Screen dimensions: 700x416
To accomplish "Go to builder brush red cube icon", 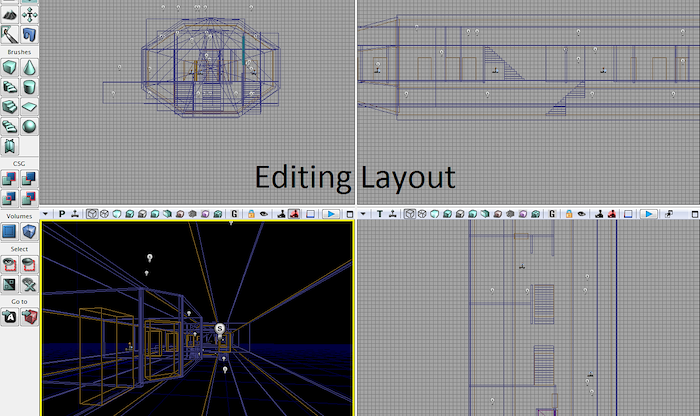I will 29,317.
